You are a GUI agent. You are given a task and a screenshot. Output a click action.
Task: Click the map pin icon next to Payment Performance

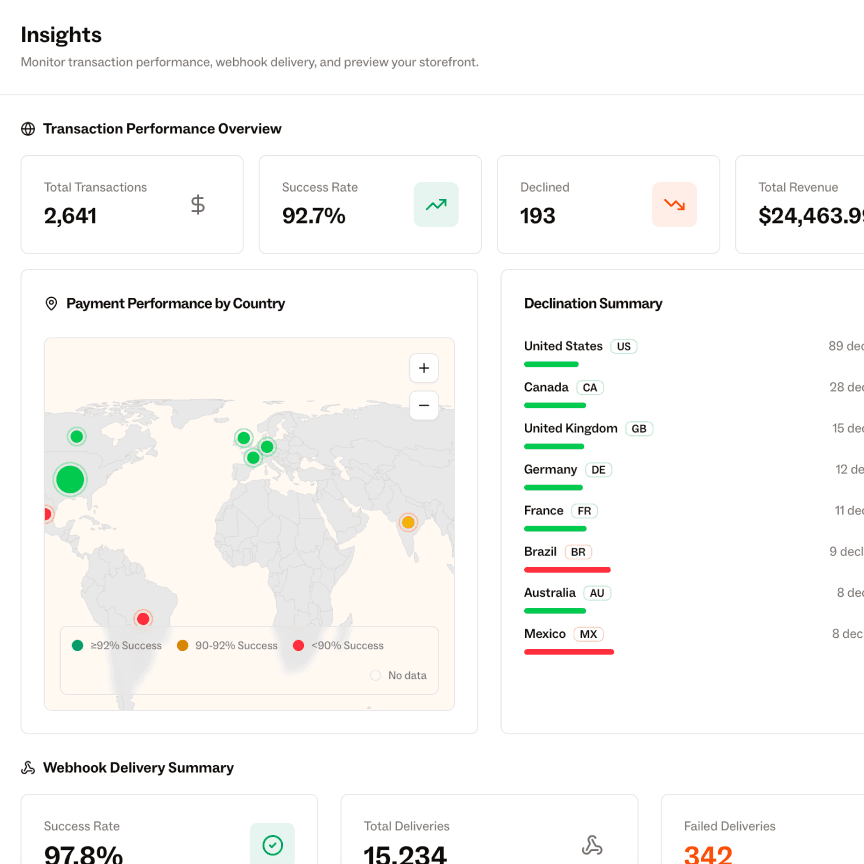[51, 303]
